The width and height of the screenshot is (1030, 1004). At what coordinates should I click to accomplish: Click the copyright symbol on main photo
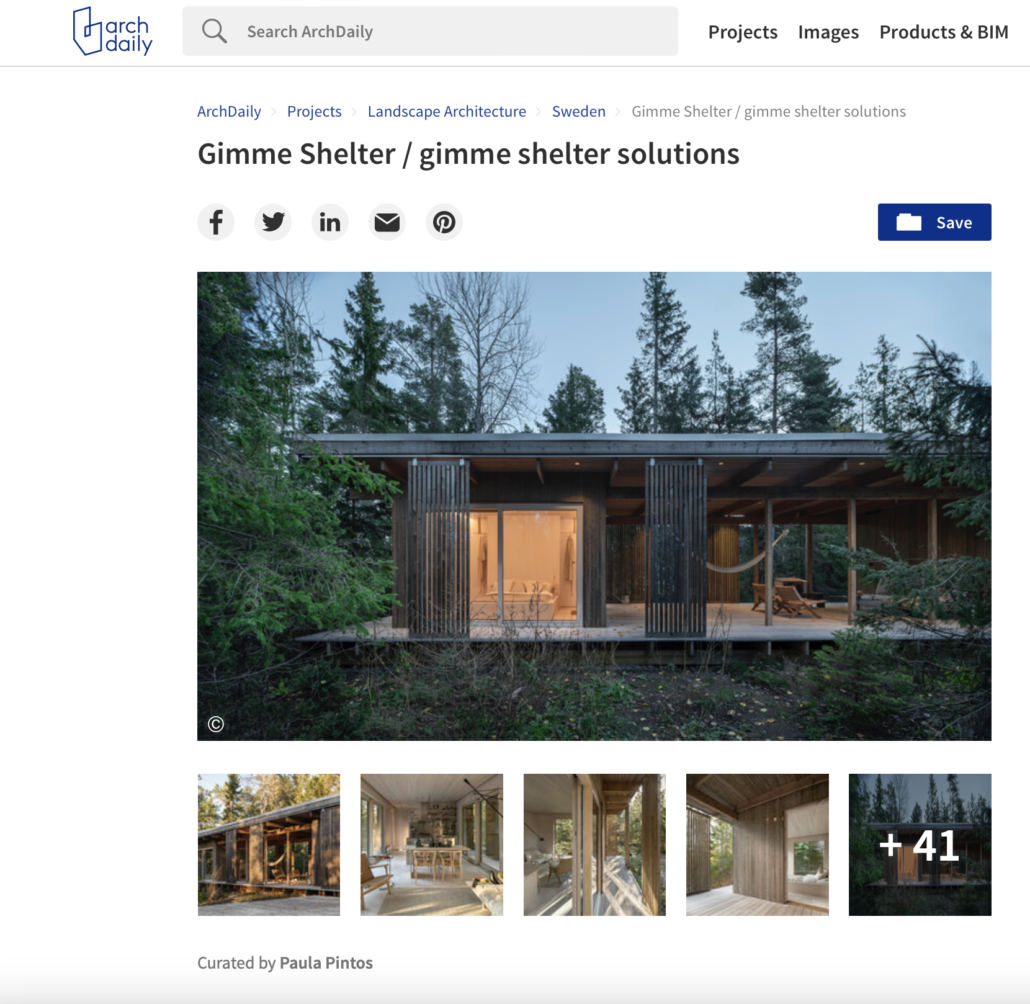(x=216, y=724)
